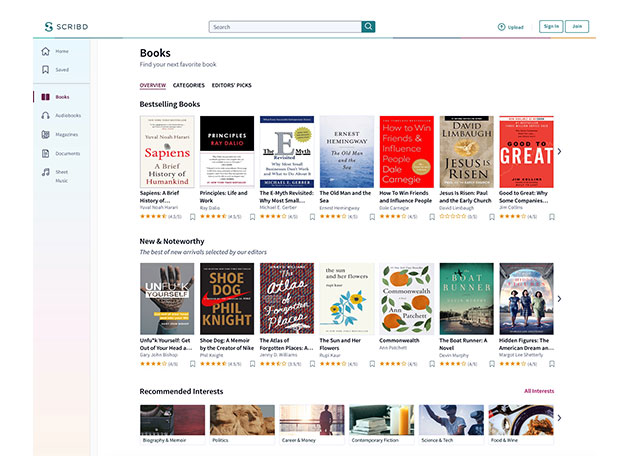Open Shoe Dog Phil Knight cover
Screen dimensions: 630x473
227,299
